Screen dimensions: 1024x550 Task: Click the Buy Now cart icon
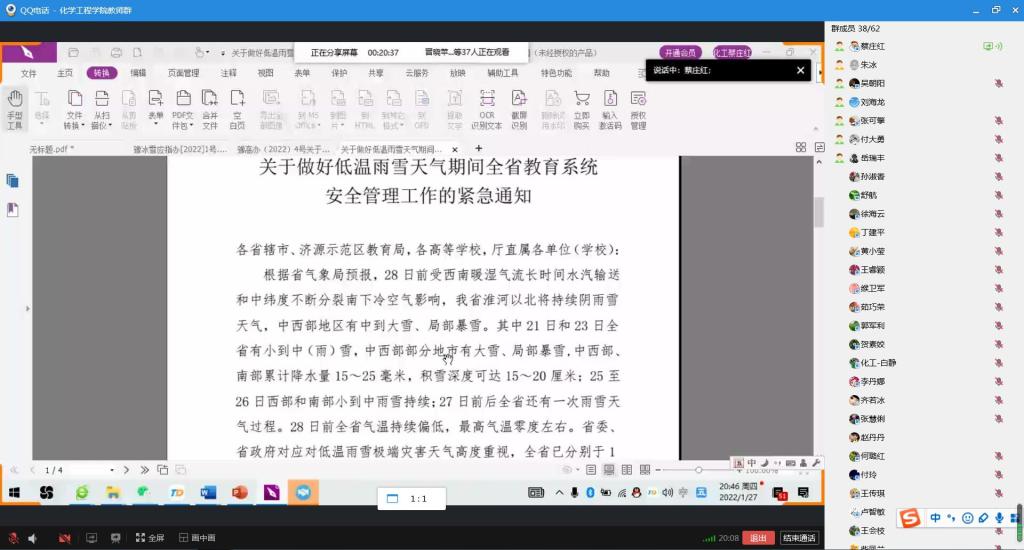pos(581,106)
